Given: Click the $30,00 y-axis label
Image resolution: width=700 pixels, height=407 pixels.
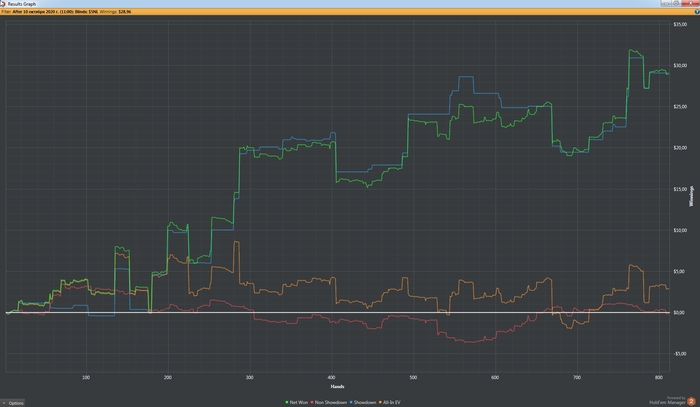Looking at the screenshot, I should [x=680, y=66].
